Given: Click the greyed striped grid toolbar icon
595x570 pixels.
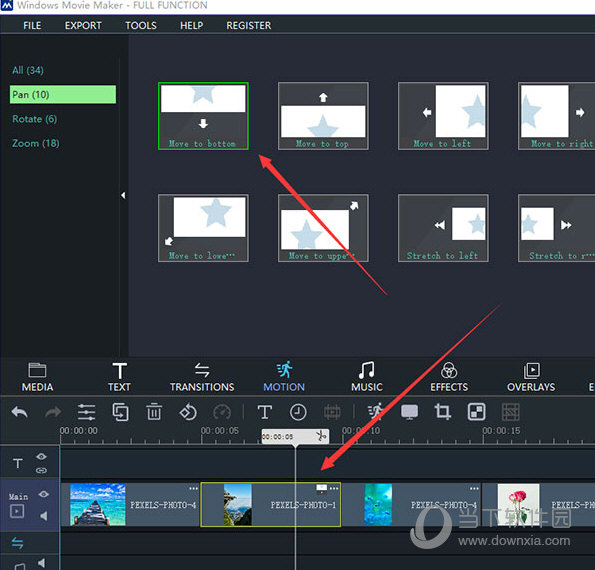Looking at the screenshot, I should point(510,412).
